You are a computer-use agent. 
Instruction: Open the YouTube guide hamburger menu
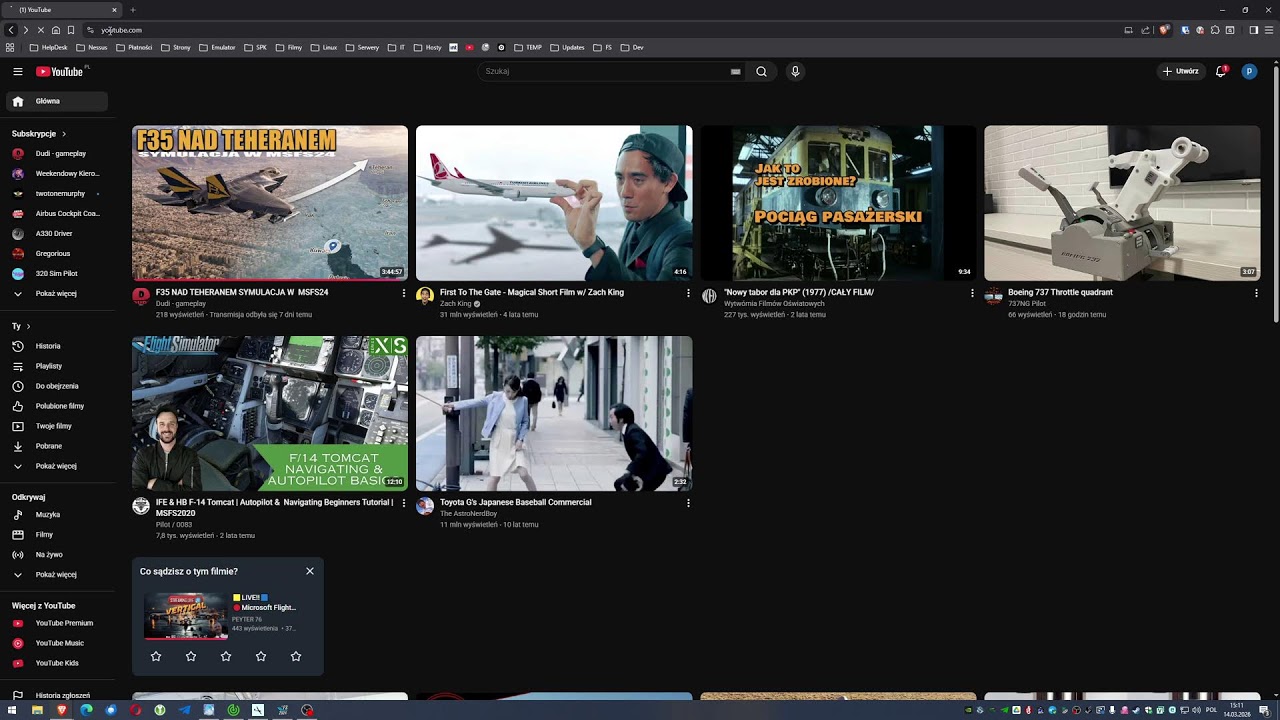click(x=18, y=71)
